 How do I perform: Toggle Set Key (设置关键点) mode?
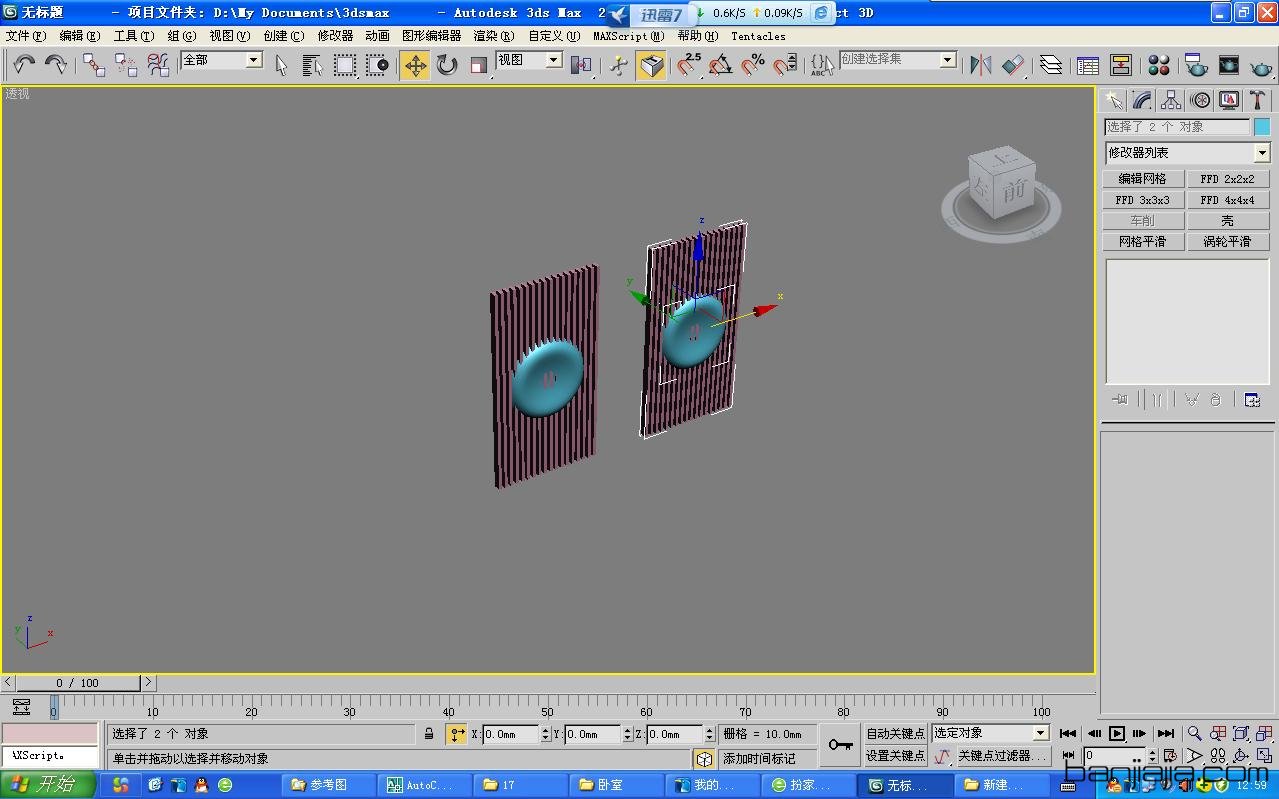[895, 756]
